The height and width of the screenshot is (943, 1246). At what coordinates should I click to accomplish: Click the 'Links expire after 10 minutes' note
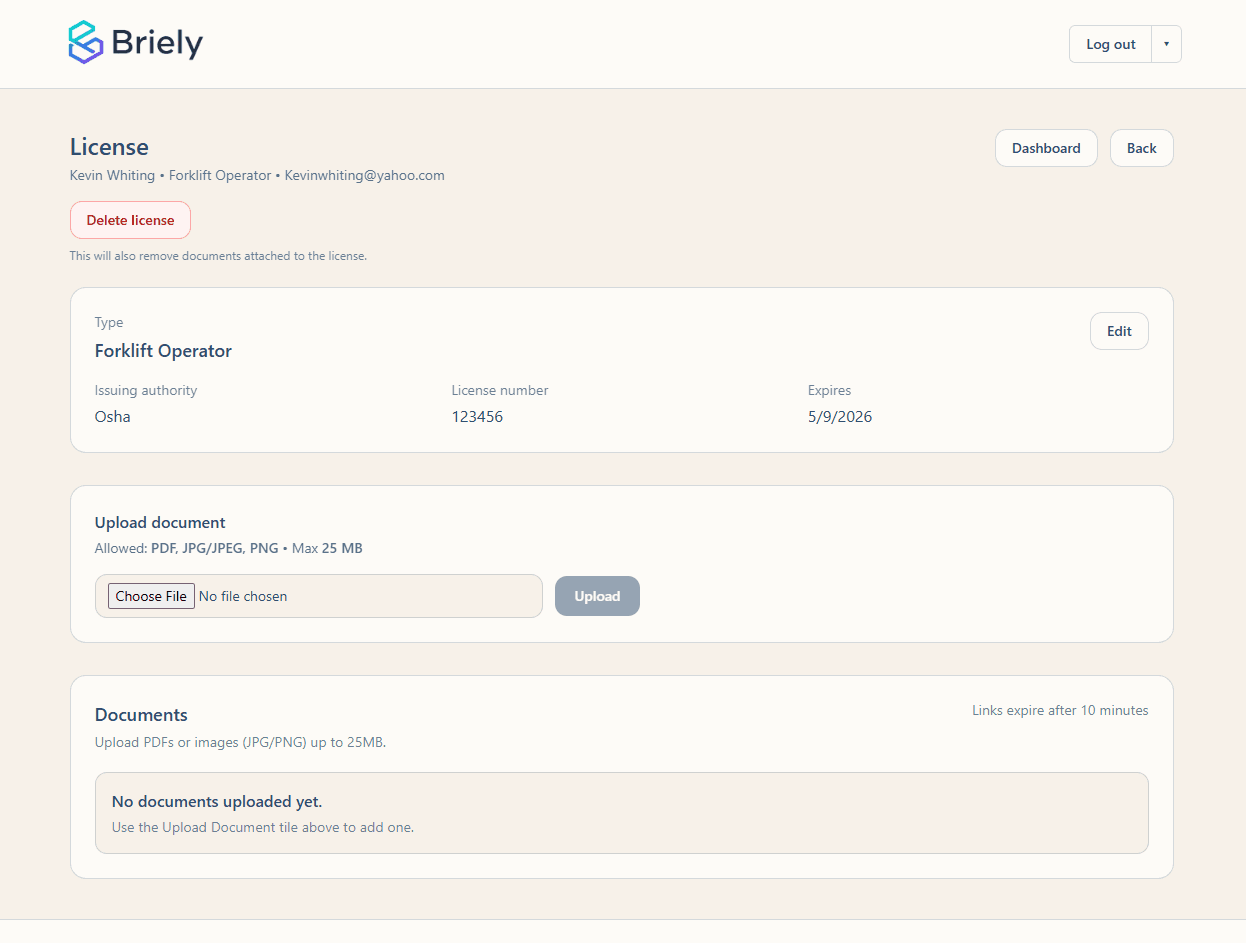tap(1060, 711)
